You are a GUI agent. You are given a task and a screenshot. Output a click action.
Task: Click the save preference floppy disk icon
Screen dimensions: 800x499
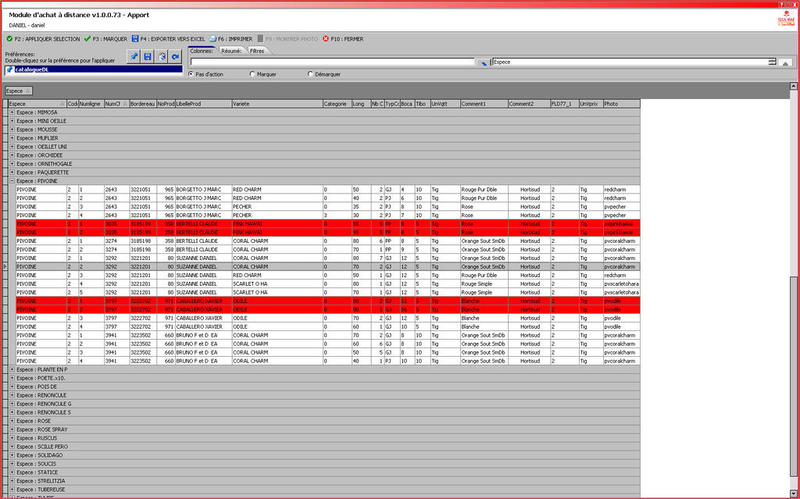(x=148, y=56)
